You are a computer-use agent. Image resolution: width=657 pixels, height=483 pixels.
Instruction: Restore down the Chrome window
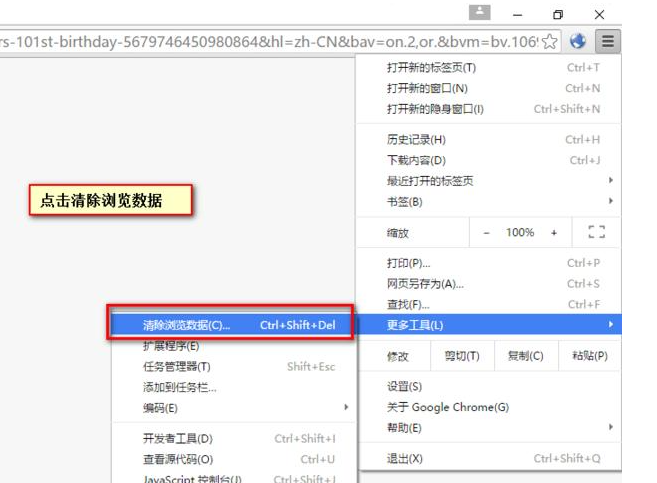[x=558, y=15]
